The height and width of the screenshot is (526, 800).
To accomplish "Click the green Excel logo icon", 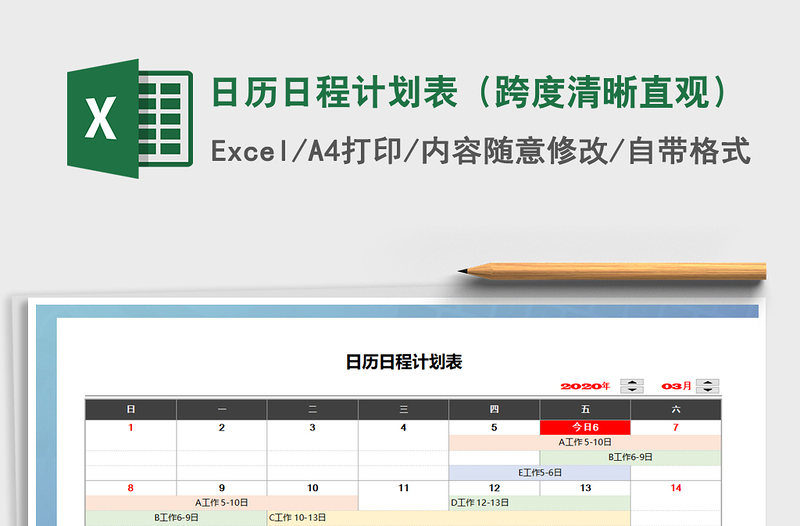I will [x=130, y=118].
